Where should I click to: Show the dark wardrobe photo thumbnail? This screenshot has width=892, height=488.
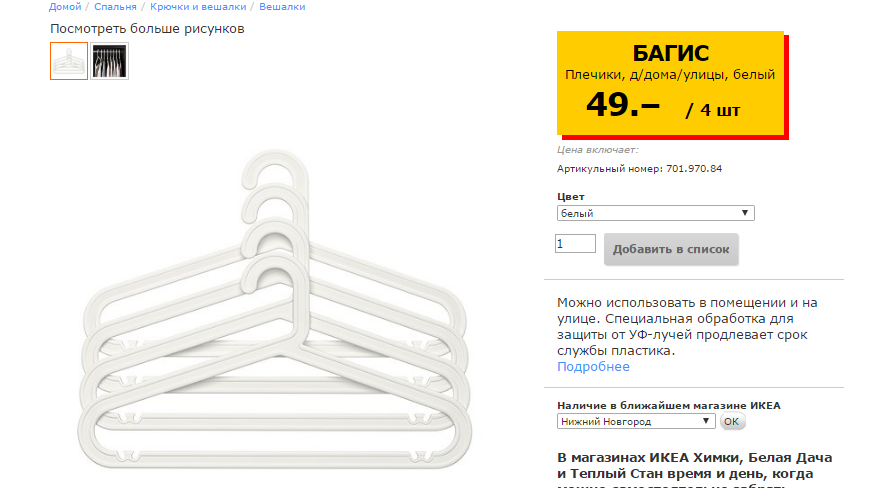click(x=109, y=61)
